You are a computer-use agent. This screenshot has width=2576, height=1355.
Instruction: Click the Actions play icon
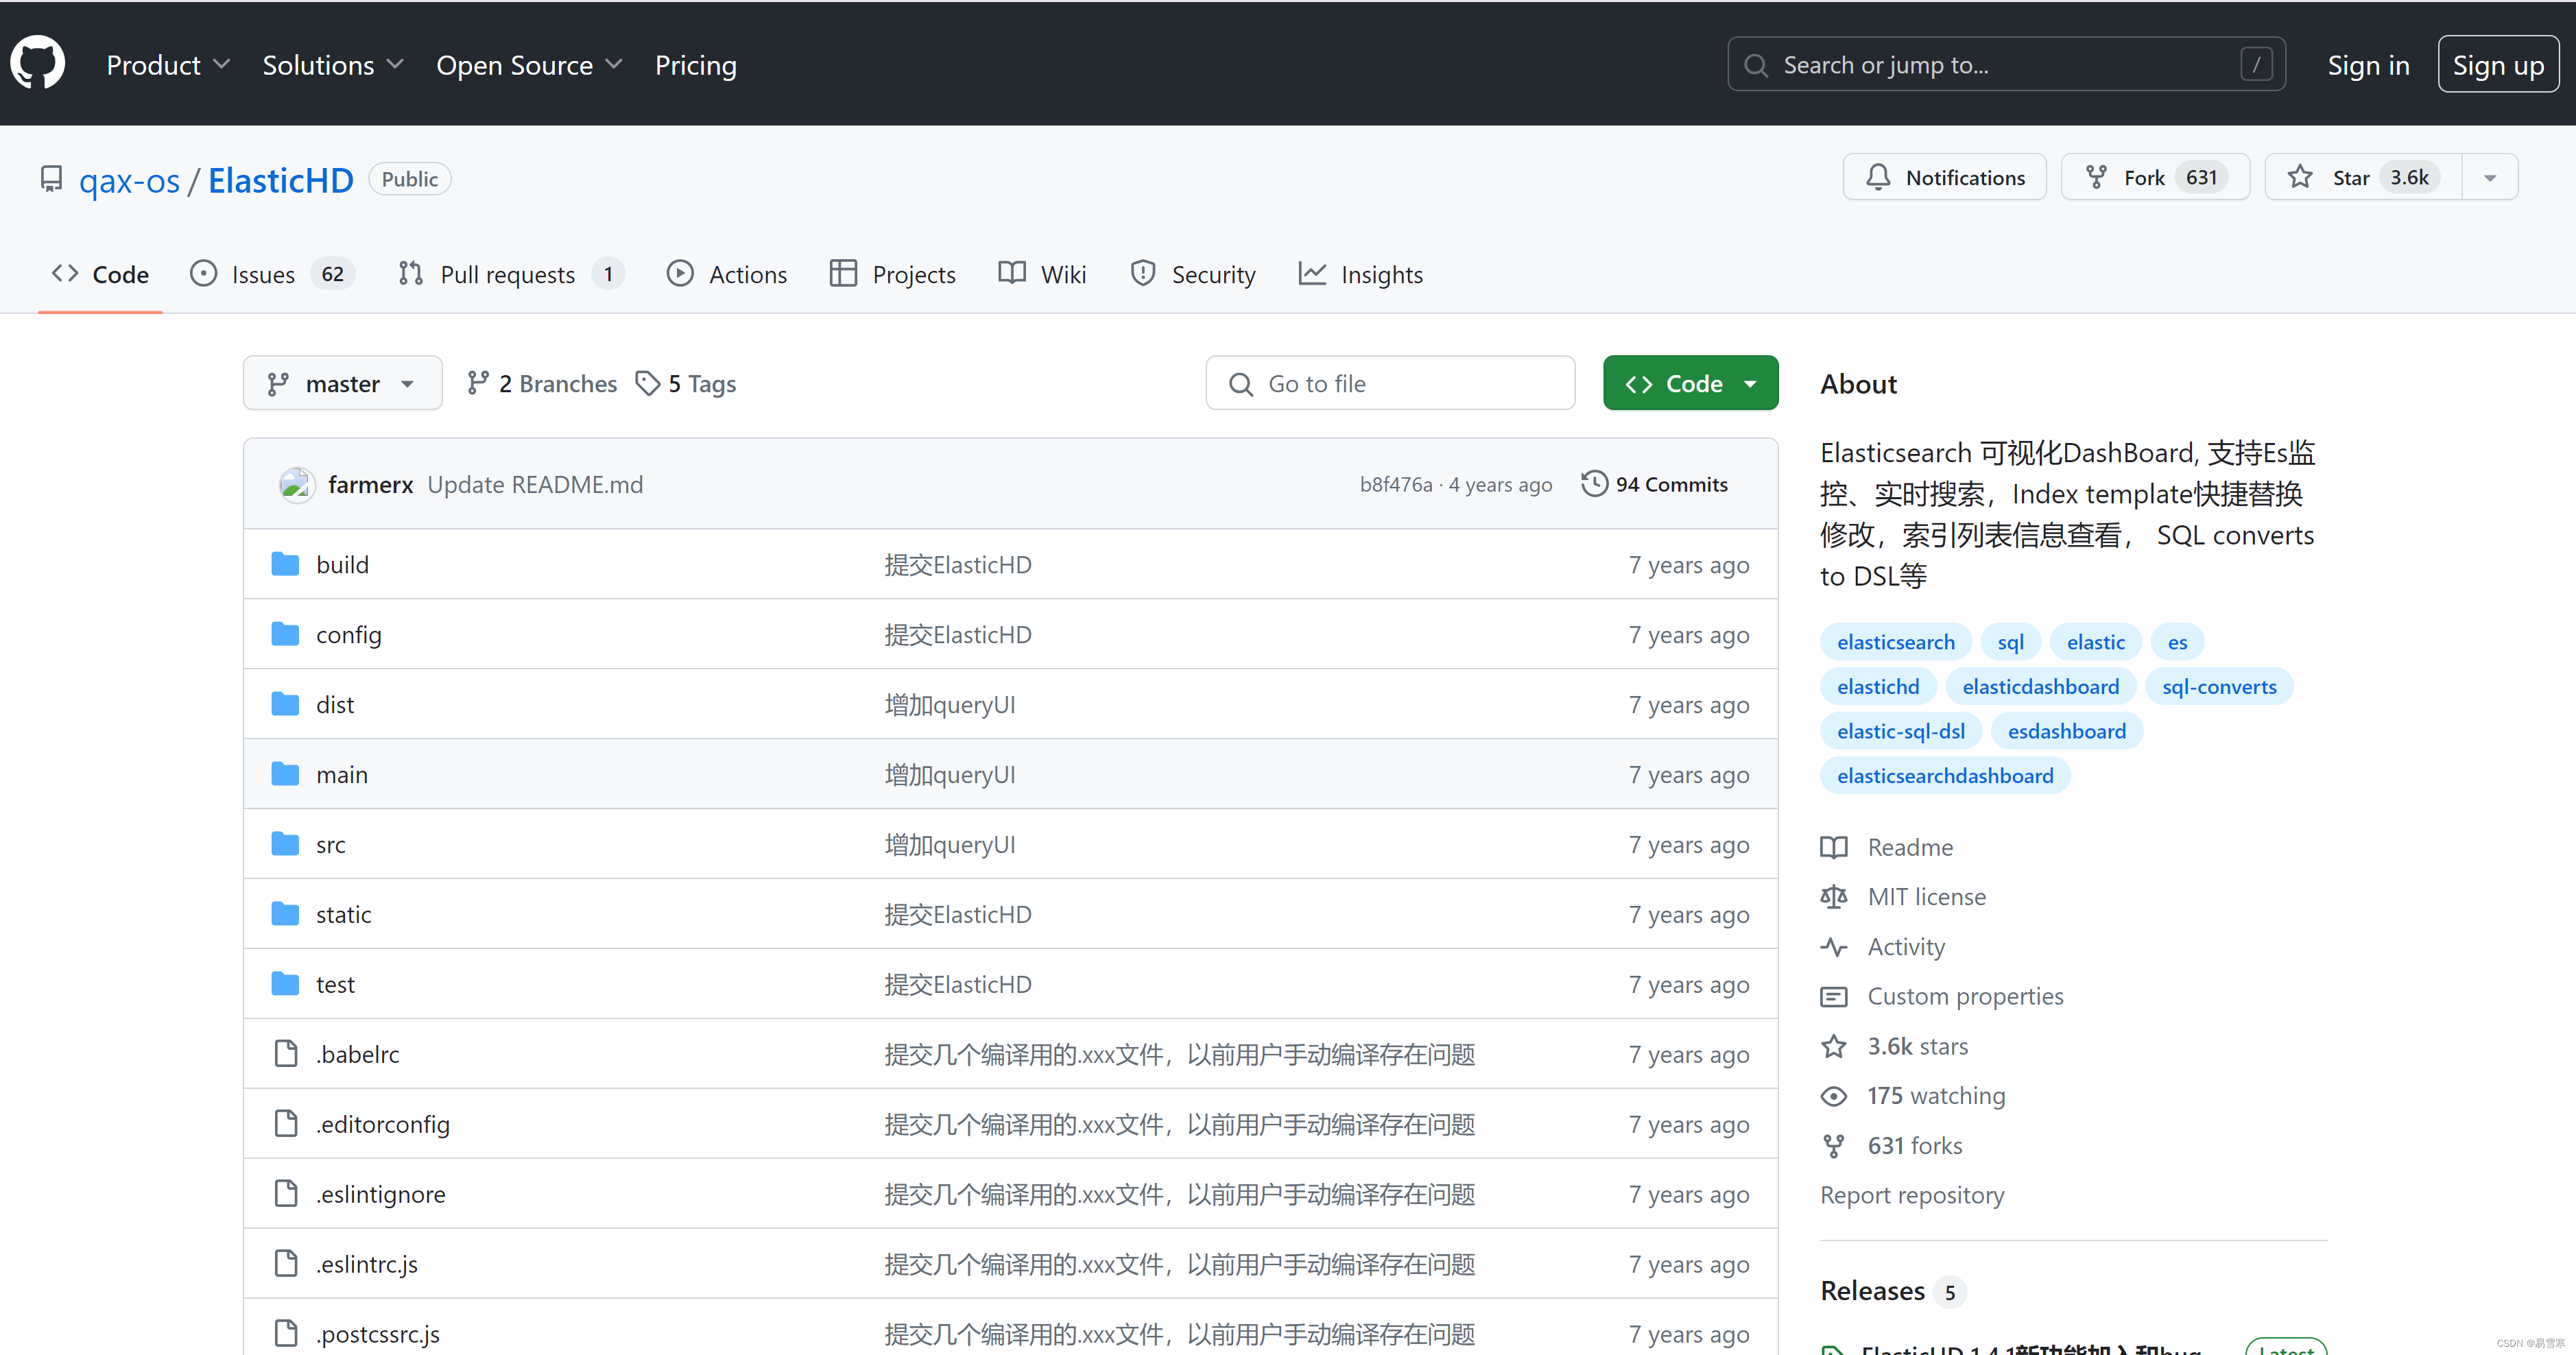tap(681, 273)
